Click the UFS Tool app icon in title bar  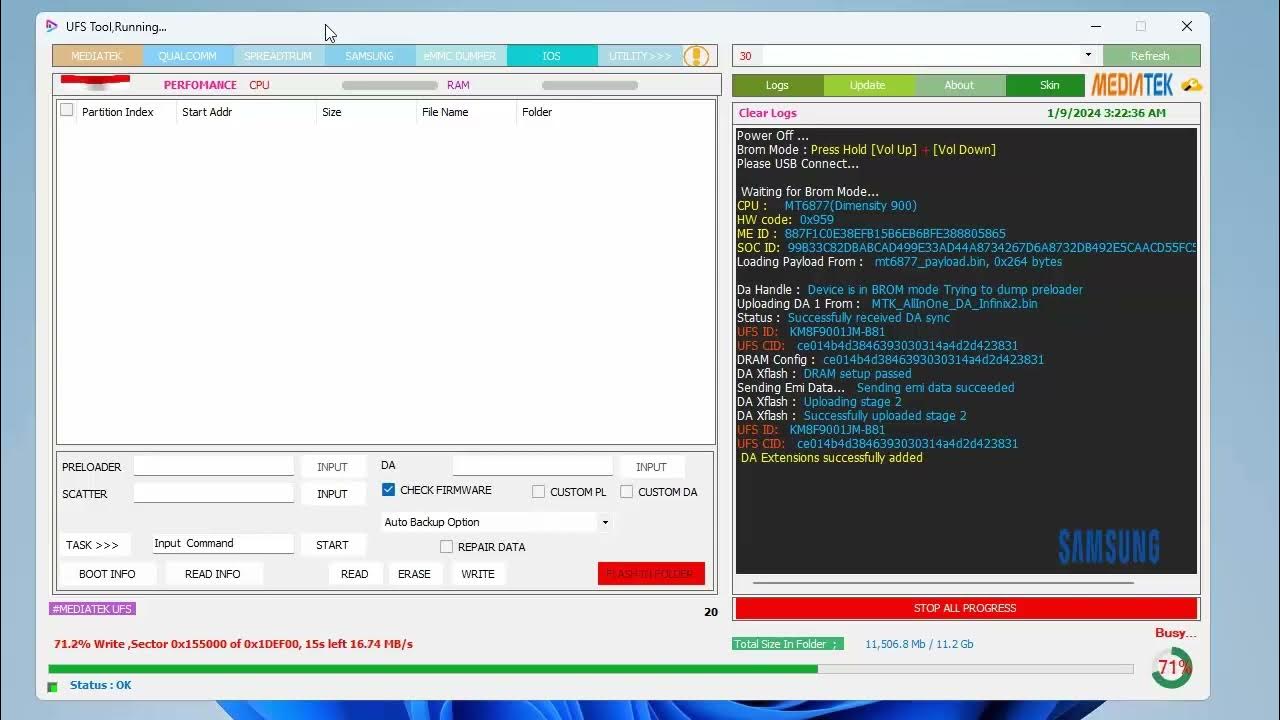52,27
